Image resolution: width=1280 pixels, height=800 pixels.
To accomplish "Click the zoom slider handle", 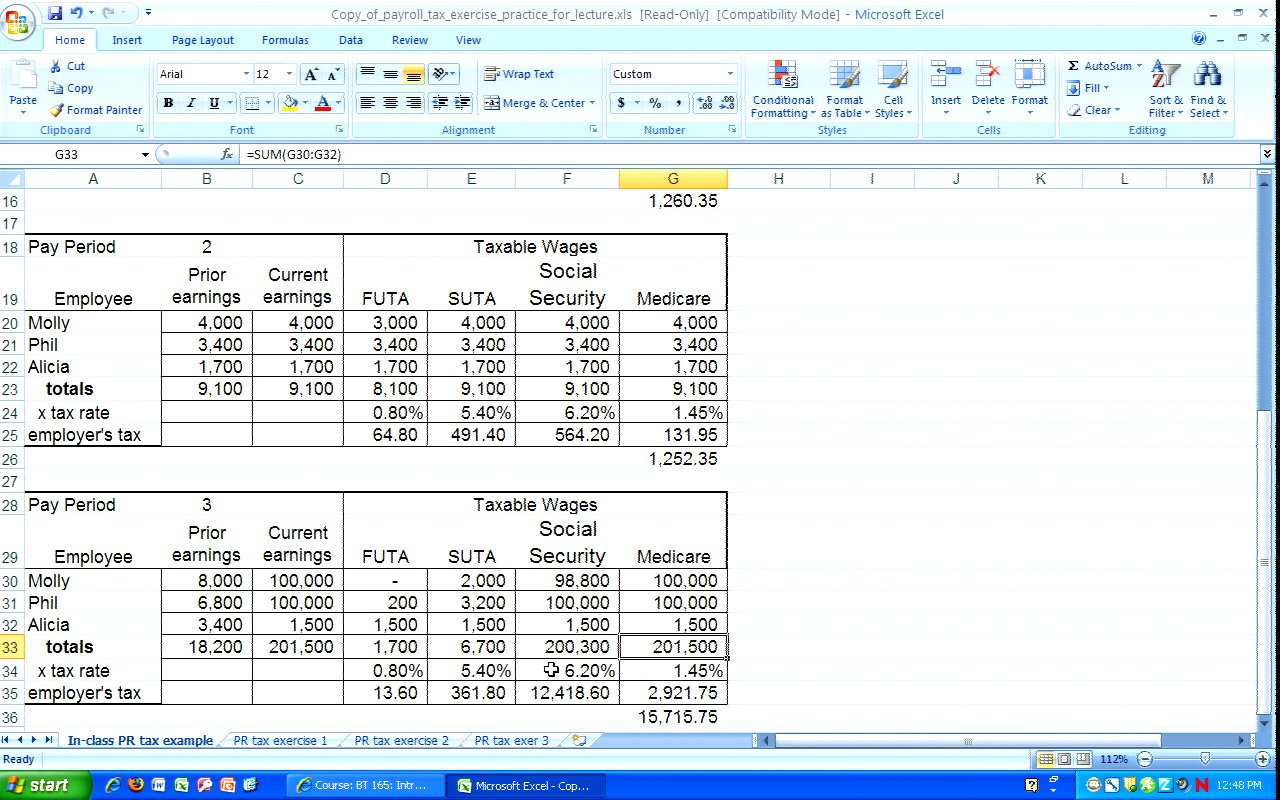I will coord(1205,760).
